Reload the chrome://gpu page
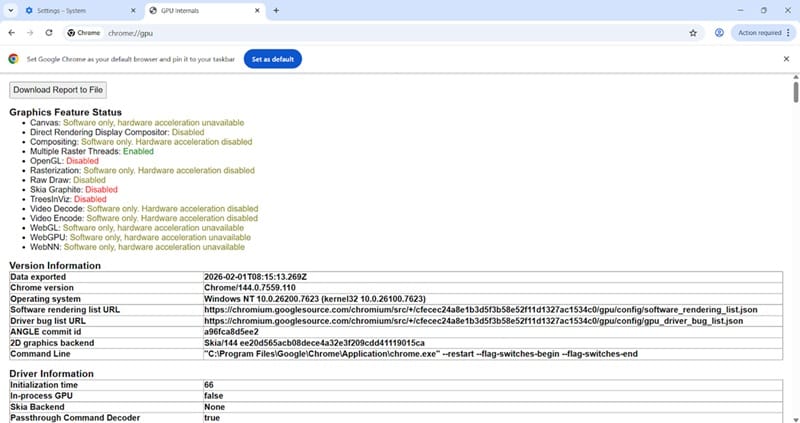This screenshot has height=423, width=800. click(49, 33)
